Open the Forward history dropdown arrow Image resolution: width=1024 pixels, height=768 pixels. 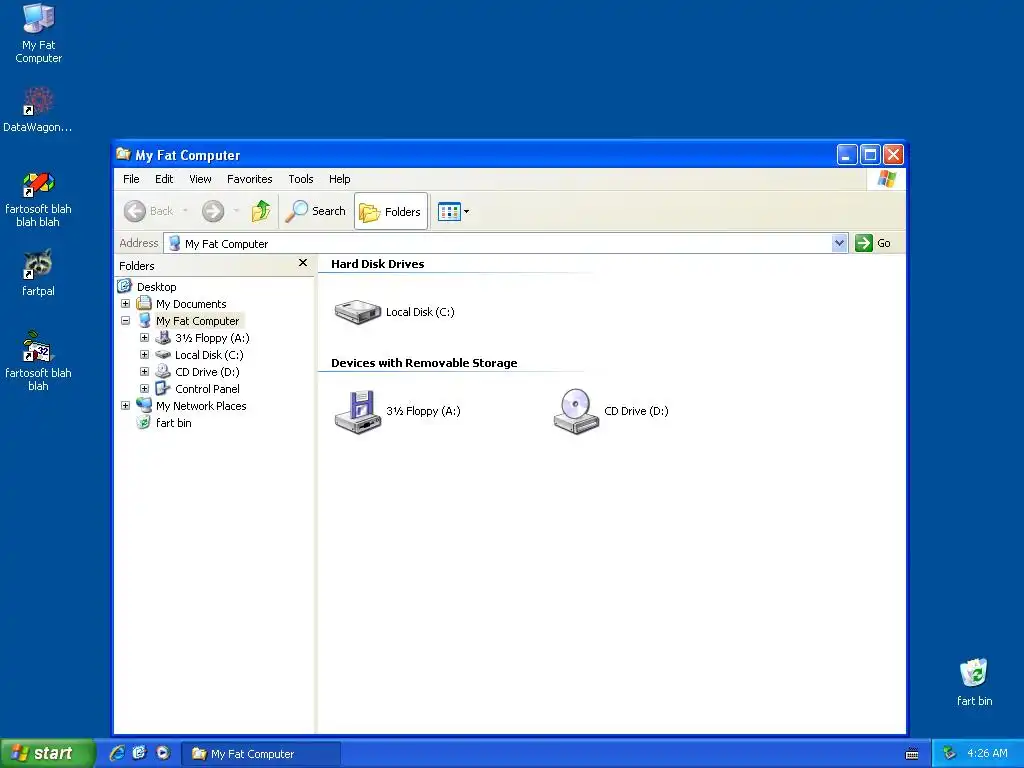pyautogui.click(x=236, y=211)
